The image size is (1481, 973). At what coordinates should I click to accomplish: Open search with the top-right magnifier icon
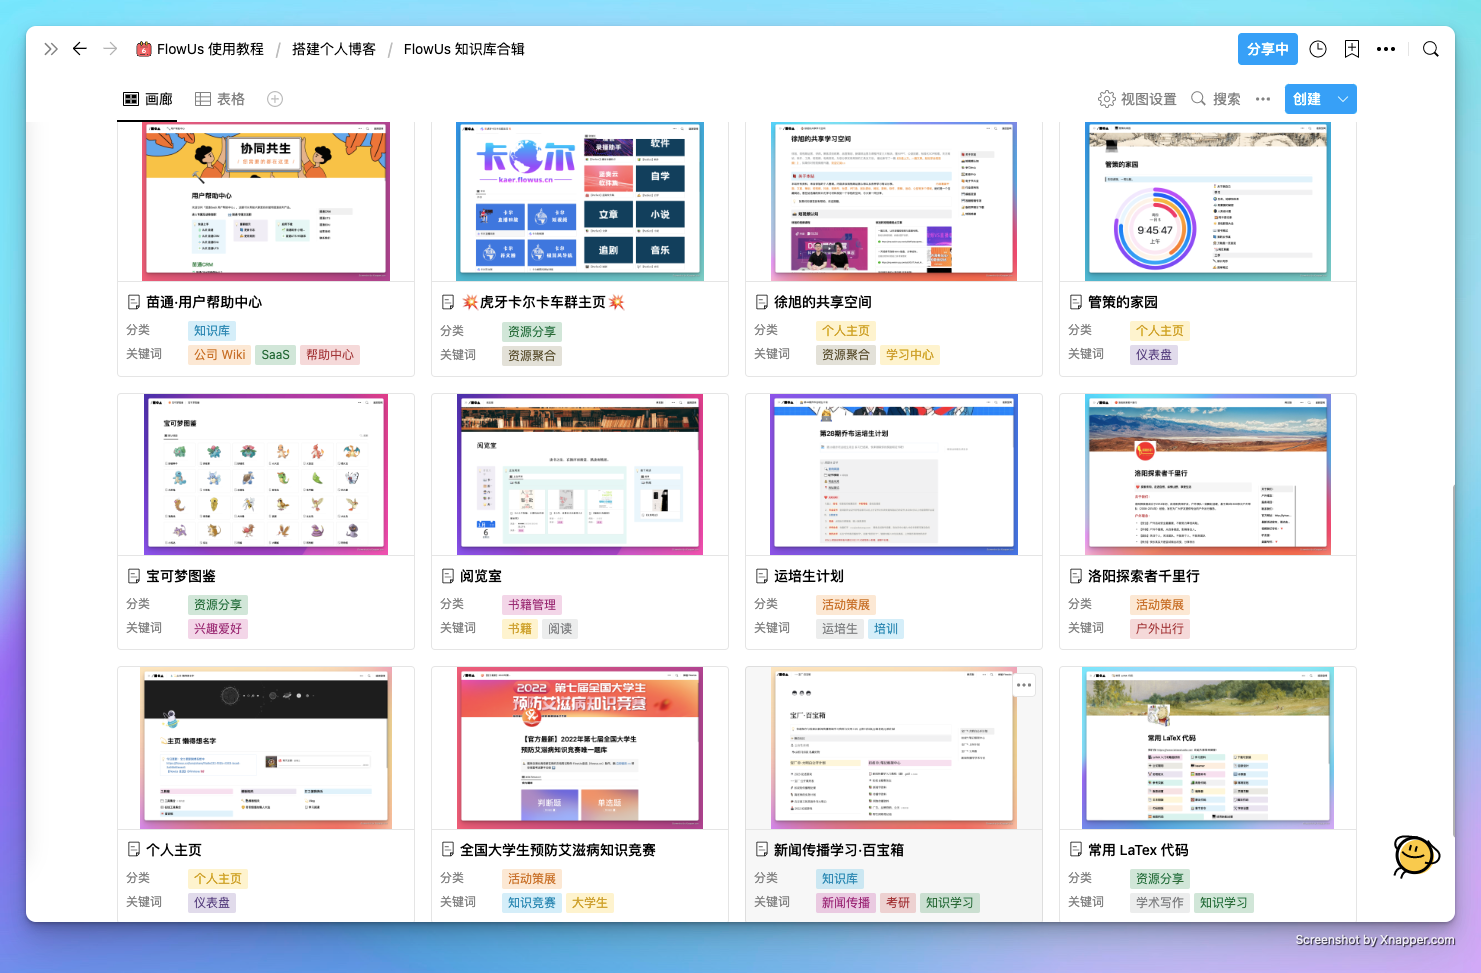tap(1431, 48)
